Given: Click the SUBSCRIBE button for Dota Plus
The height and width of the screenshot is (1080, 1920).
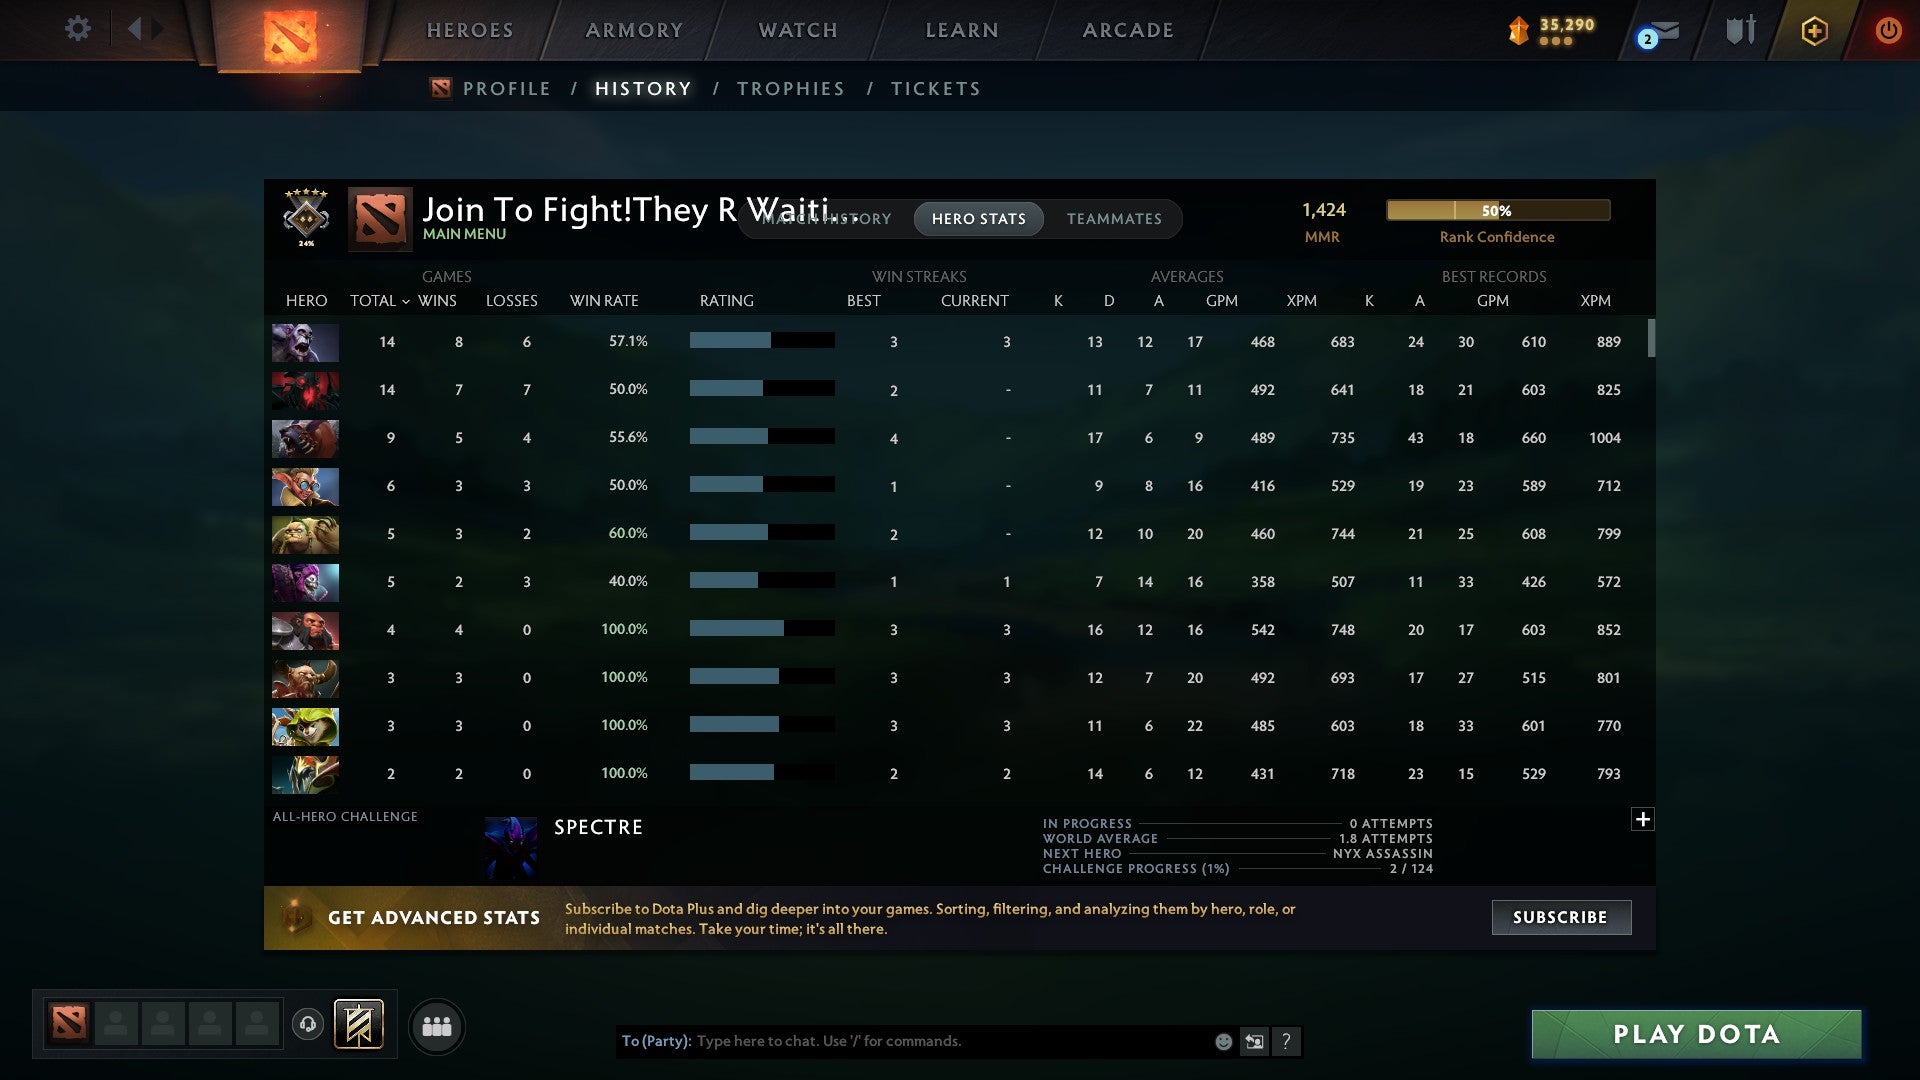Looking at the screenshot, I should pos(1560,917).
